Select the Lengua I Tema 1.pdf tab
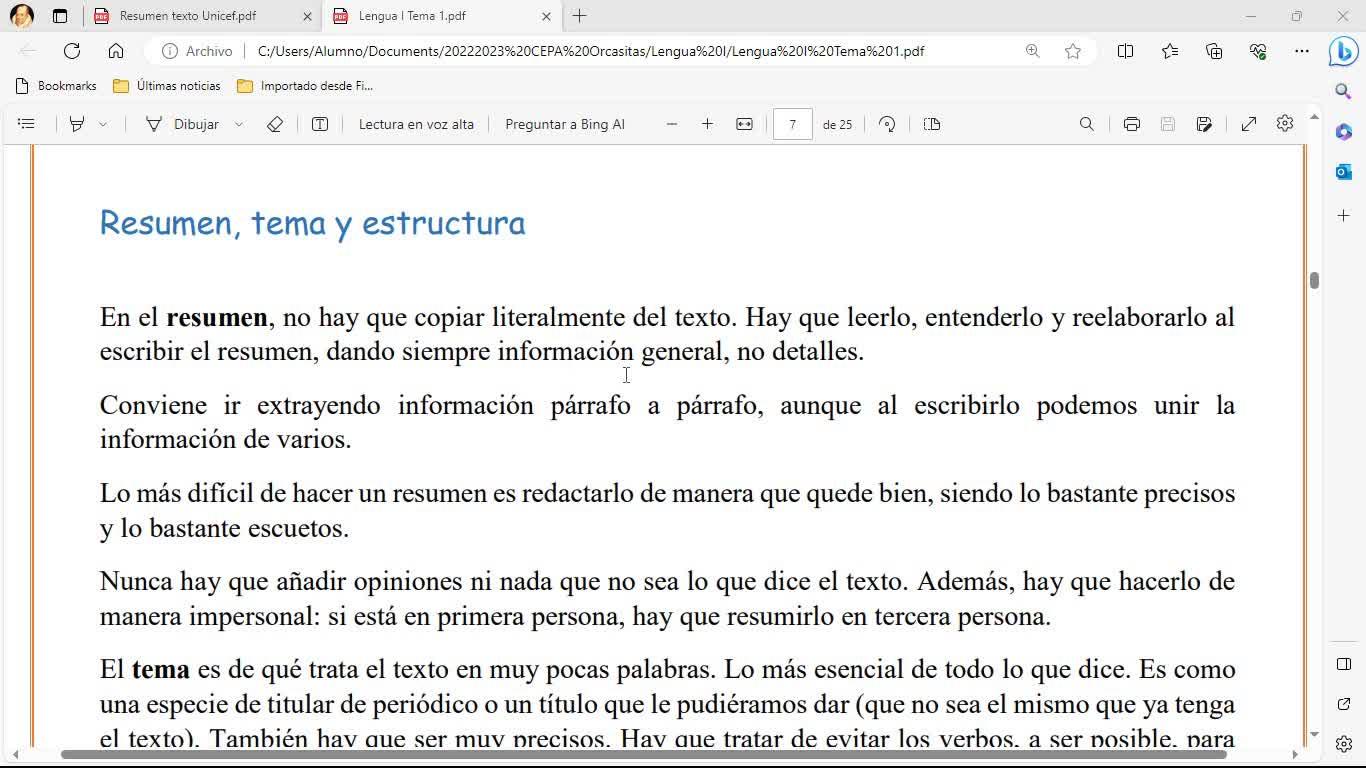 (x=412, y=16)
